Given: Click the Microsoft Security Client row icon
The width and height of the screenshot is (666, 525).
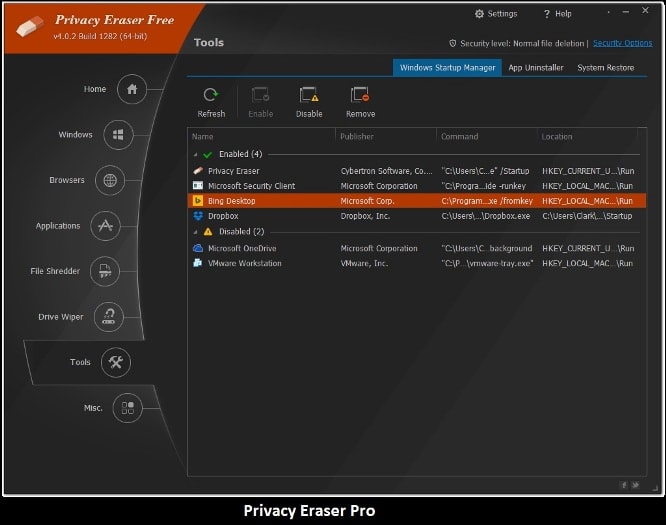Looking at the screenshot, I should (x=198, y=186).
